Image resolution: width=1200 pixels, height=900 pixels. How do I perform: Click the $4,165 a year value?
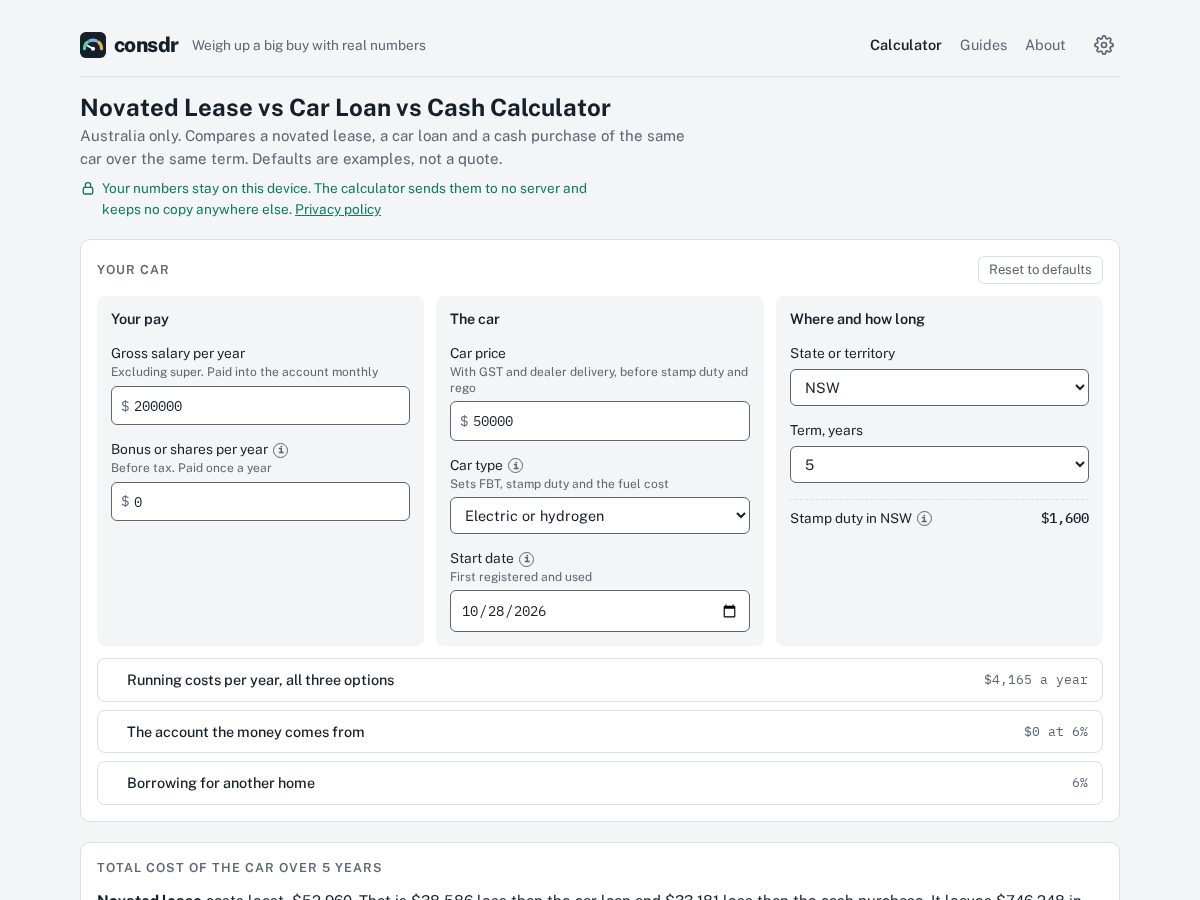pos(1036,680)
